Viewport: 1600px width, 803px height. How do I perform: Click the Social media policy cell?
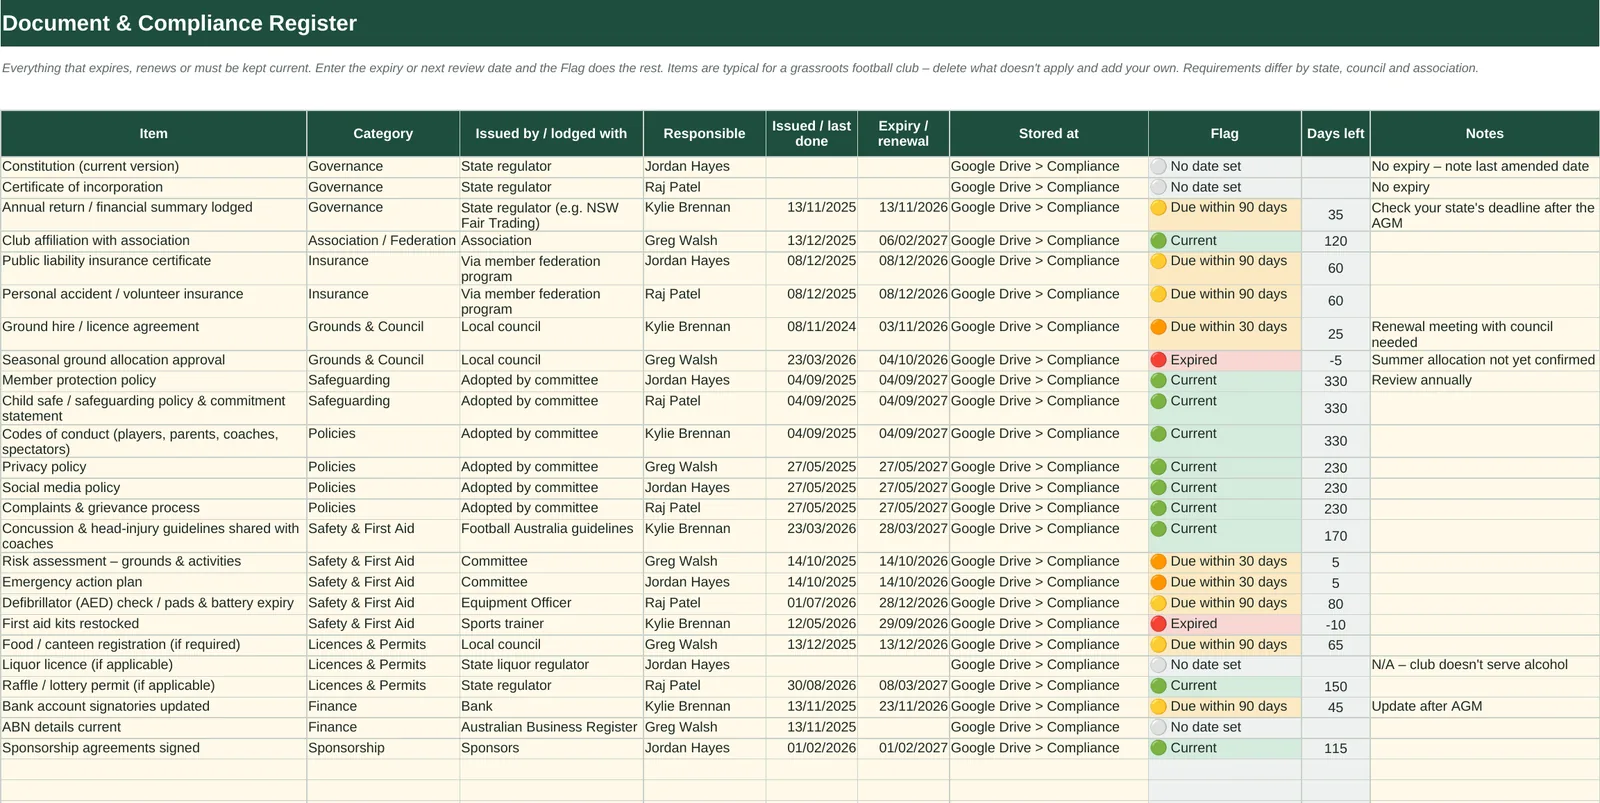pyautogui.click(x=153, y=488)
